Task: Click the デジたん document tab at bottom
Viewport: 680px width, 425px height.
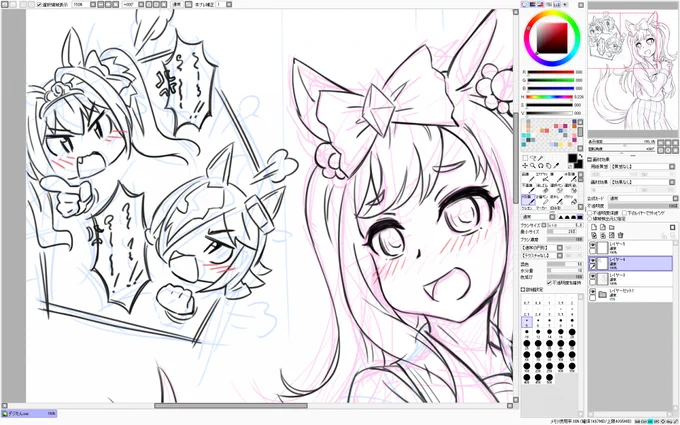Action: coord(29,414)
